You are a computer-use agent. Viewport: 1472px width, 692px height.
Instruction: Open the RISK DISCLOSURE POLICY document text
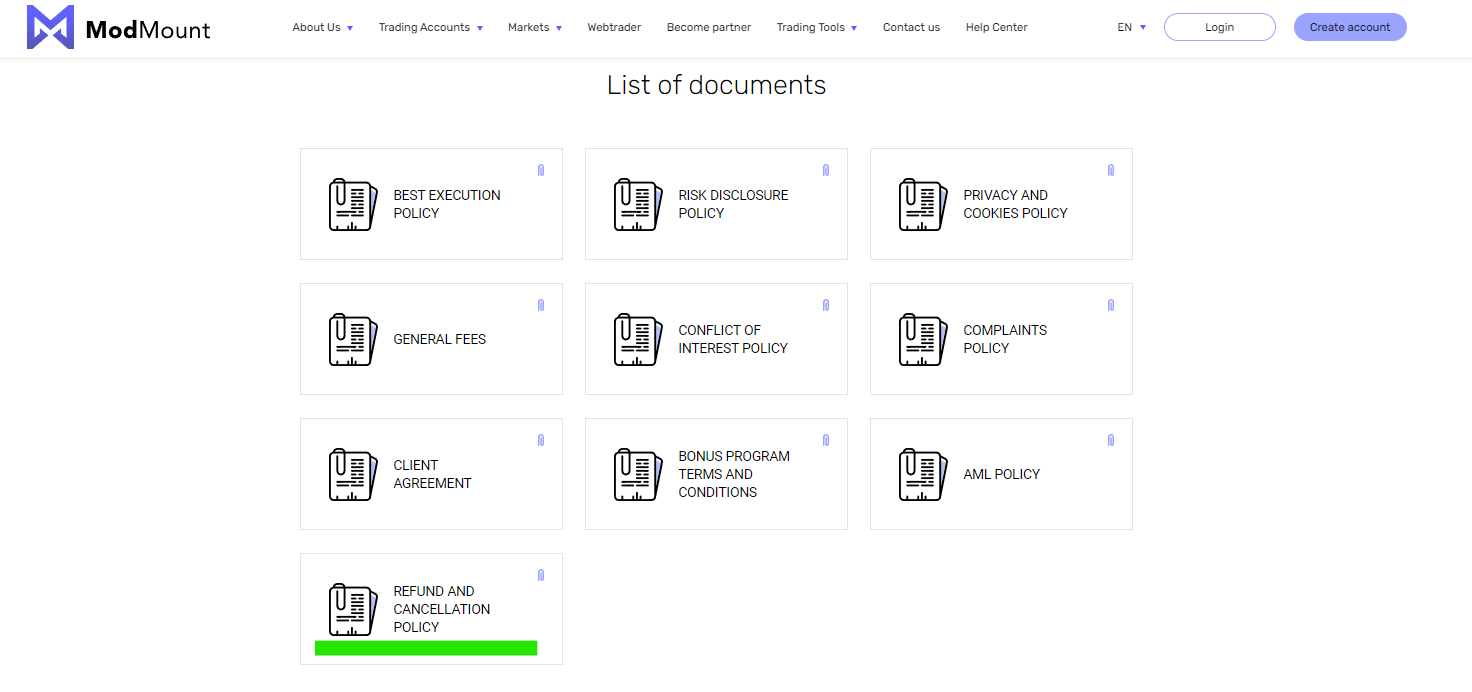[733, 204]
